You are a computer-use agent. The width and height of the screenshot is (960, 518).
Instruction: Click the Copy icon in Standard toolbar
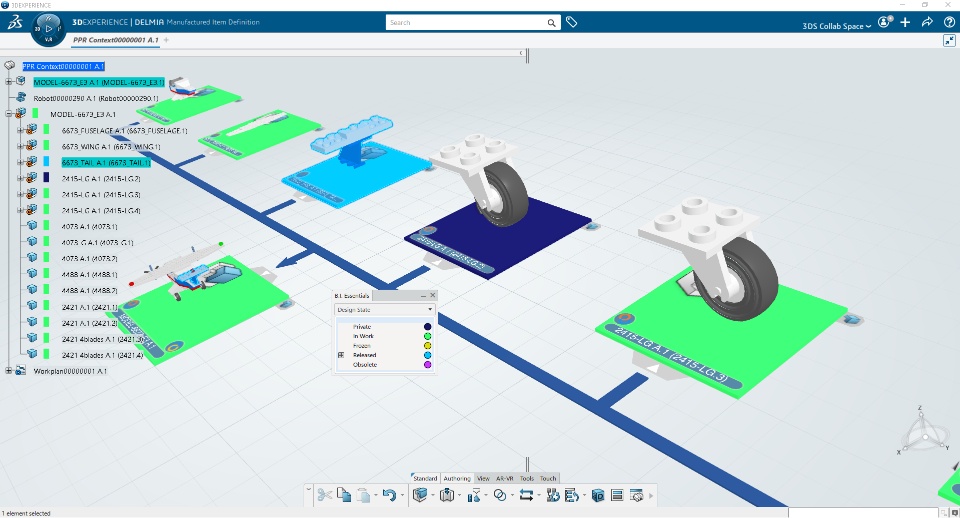tap(344, 495)
